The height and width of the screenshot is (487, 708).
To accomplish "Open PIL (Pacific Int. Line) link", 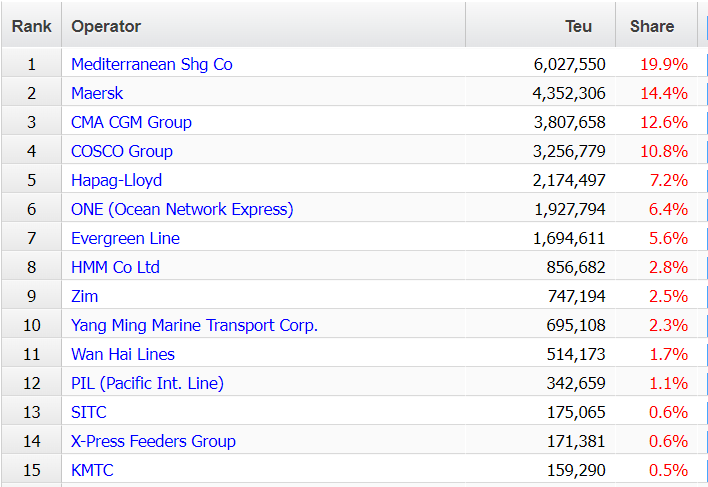I will click(148, 383).
